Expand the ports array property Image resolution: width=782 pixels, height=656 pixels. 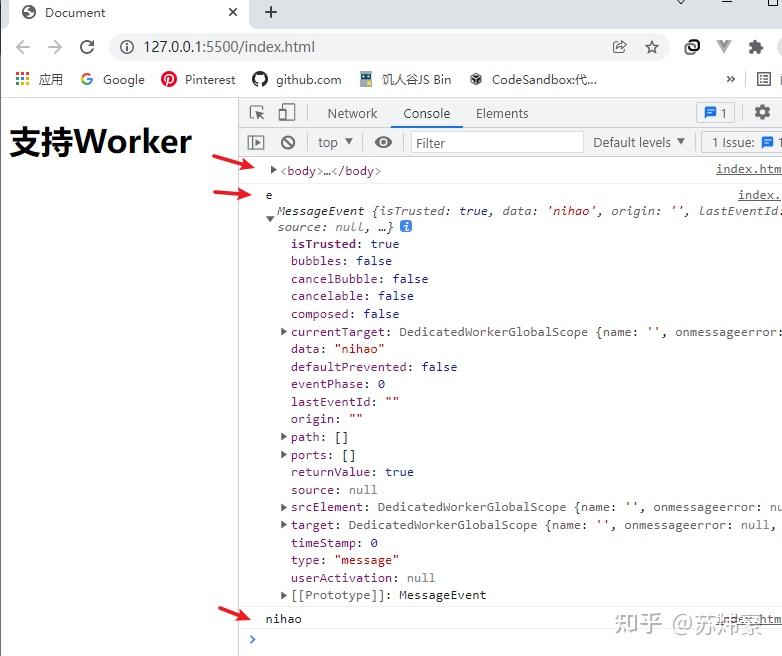point(283,454)
